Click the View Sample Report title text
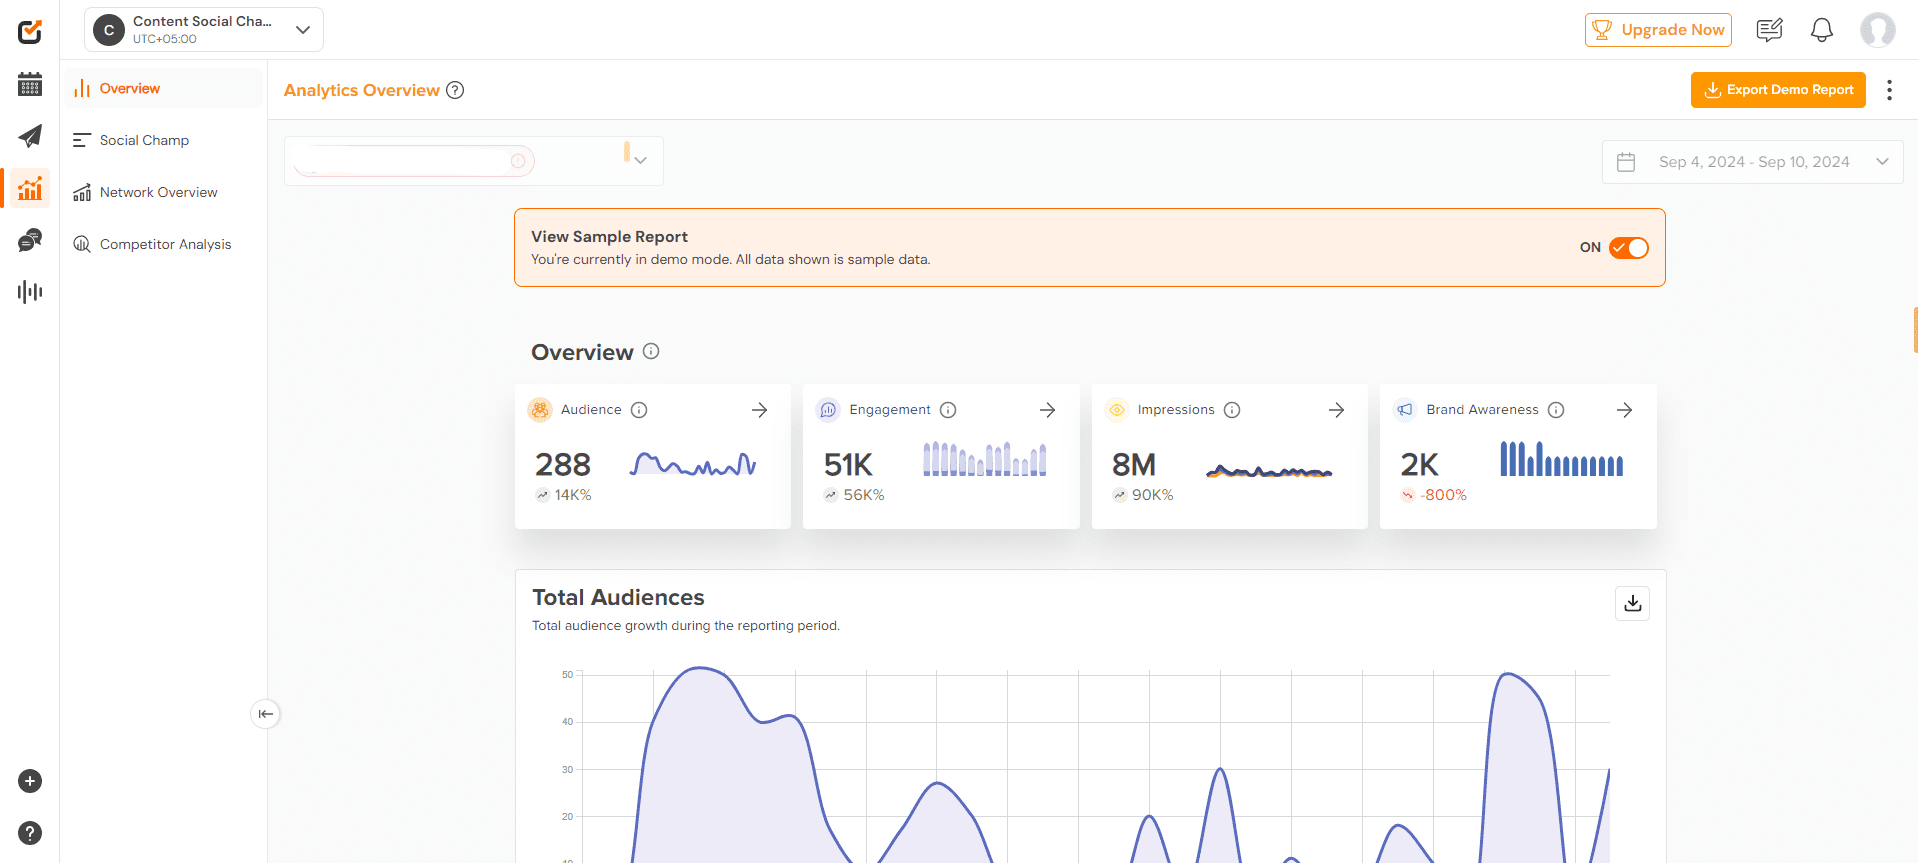The image size is (1918, 863). click(609, 237)
